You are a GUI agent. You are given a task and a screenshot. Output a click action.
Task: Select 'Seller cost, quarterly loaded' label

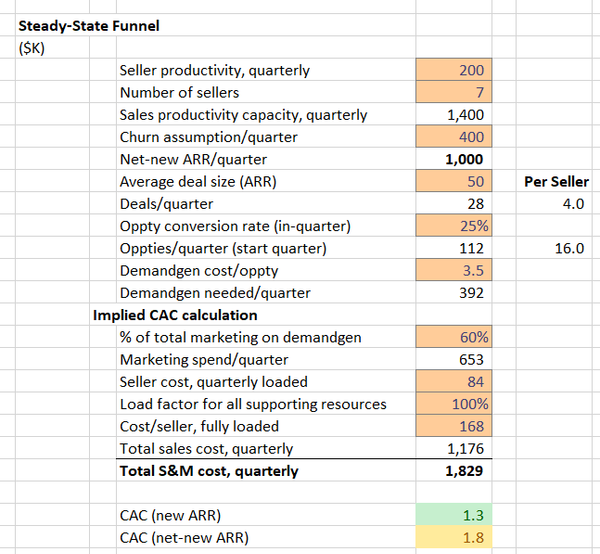(x=214, y=382)
